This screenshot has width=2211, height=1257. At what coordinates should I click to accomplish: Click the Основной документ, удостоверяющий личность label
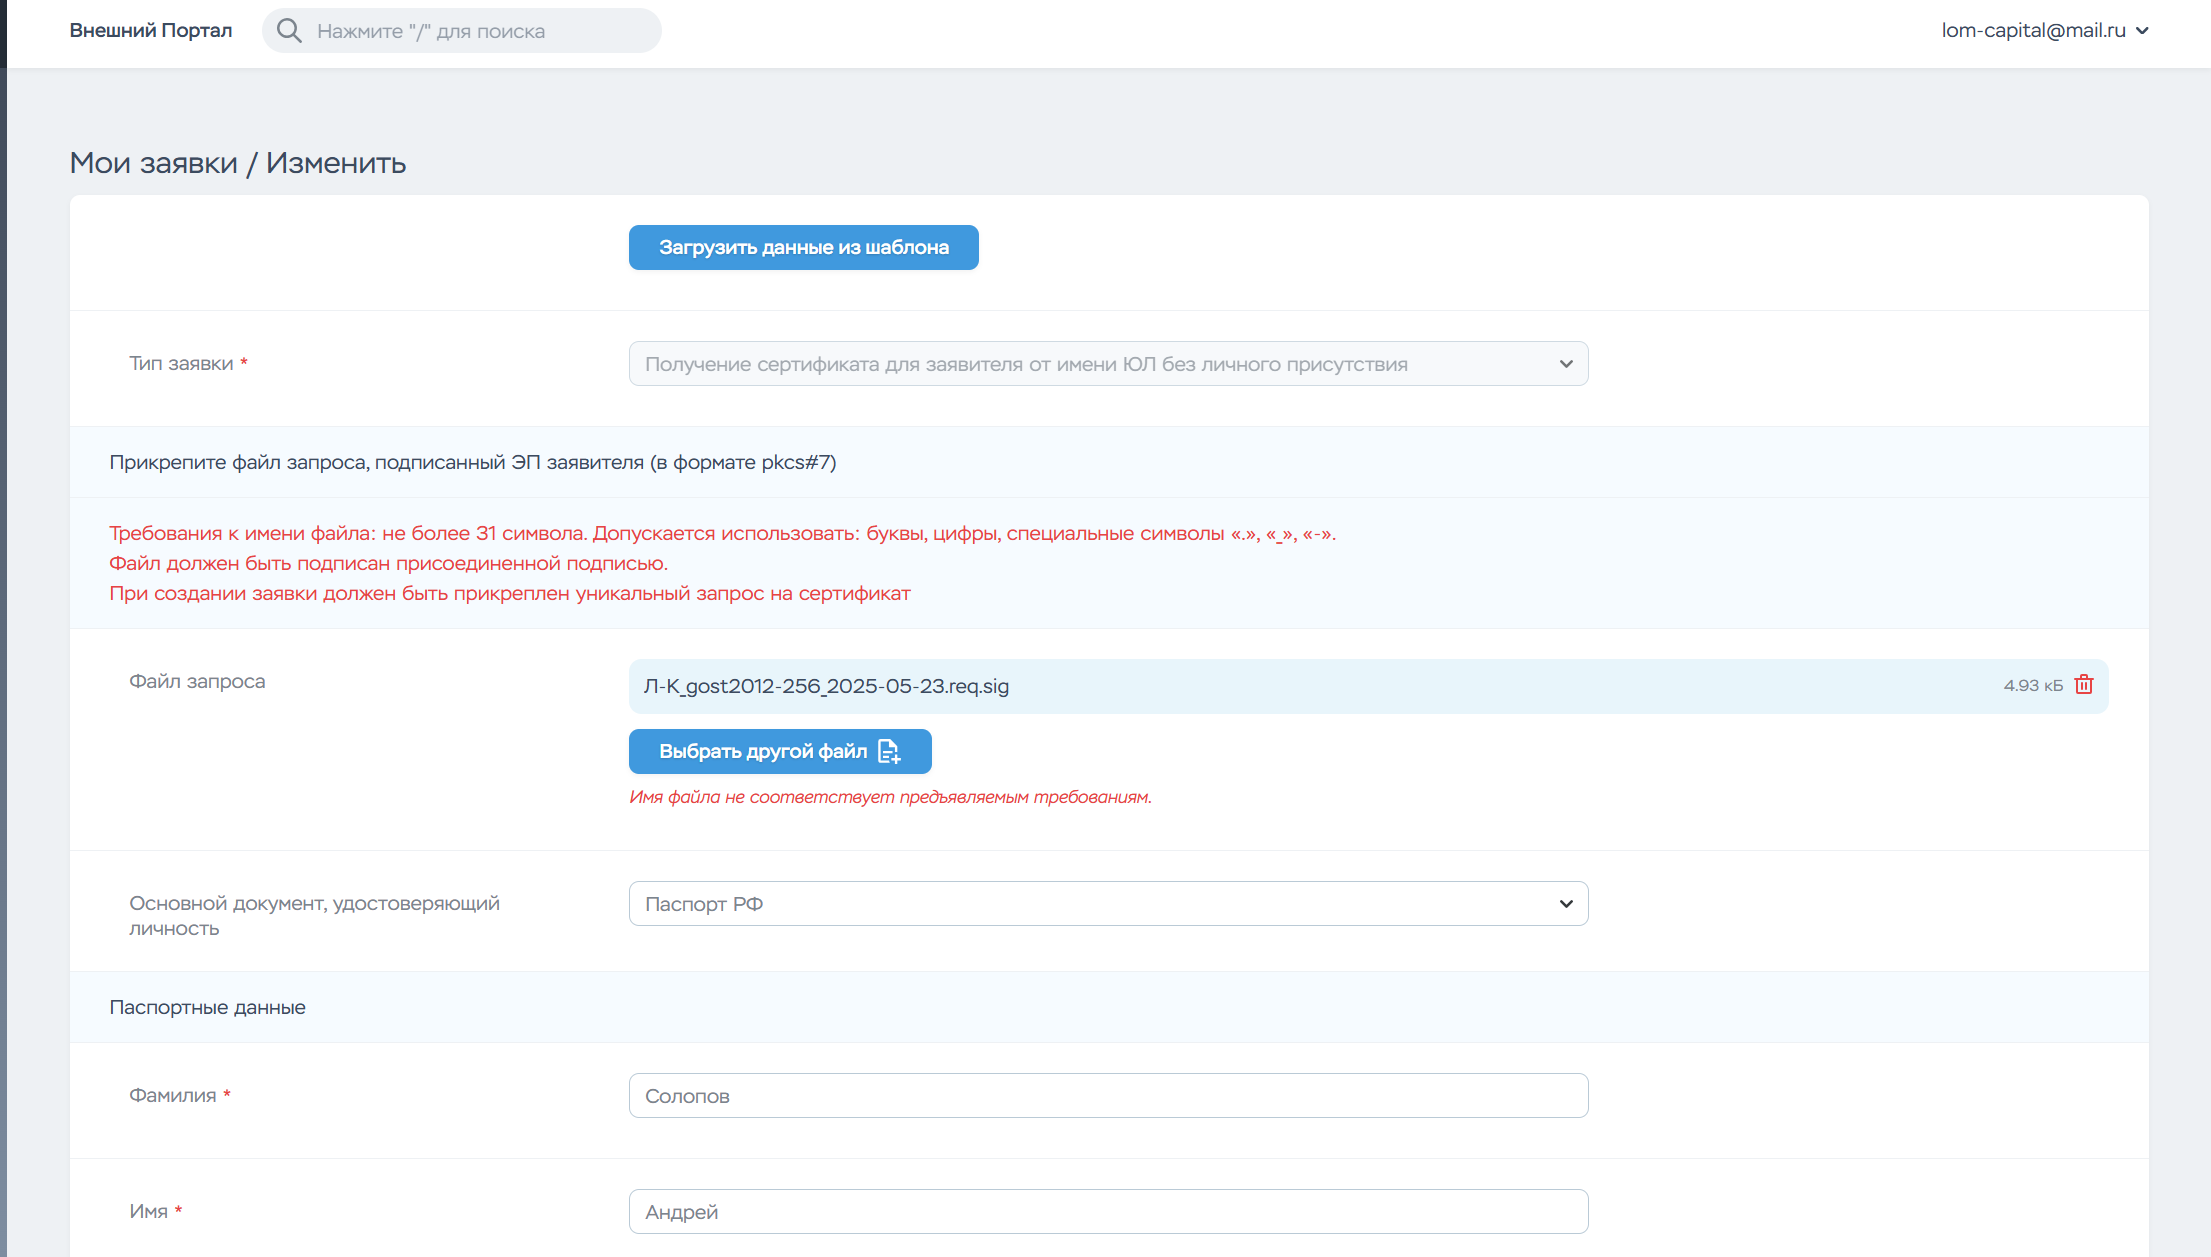(314, 916)
